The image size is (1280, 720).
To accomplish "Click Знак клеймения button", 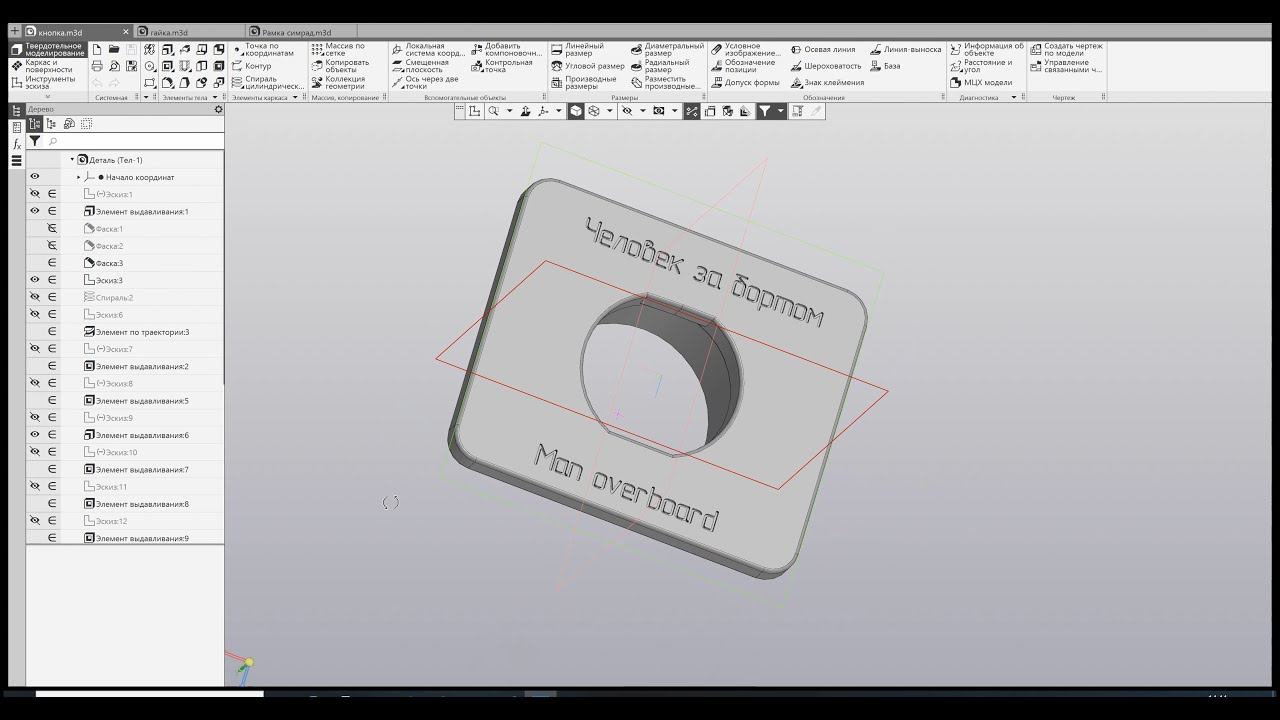I will pos(826,83).
